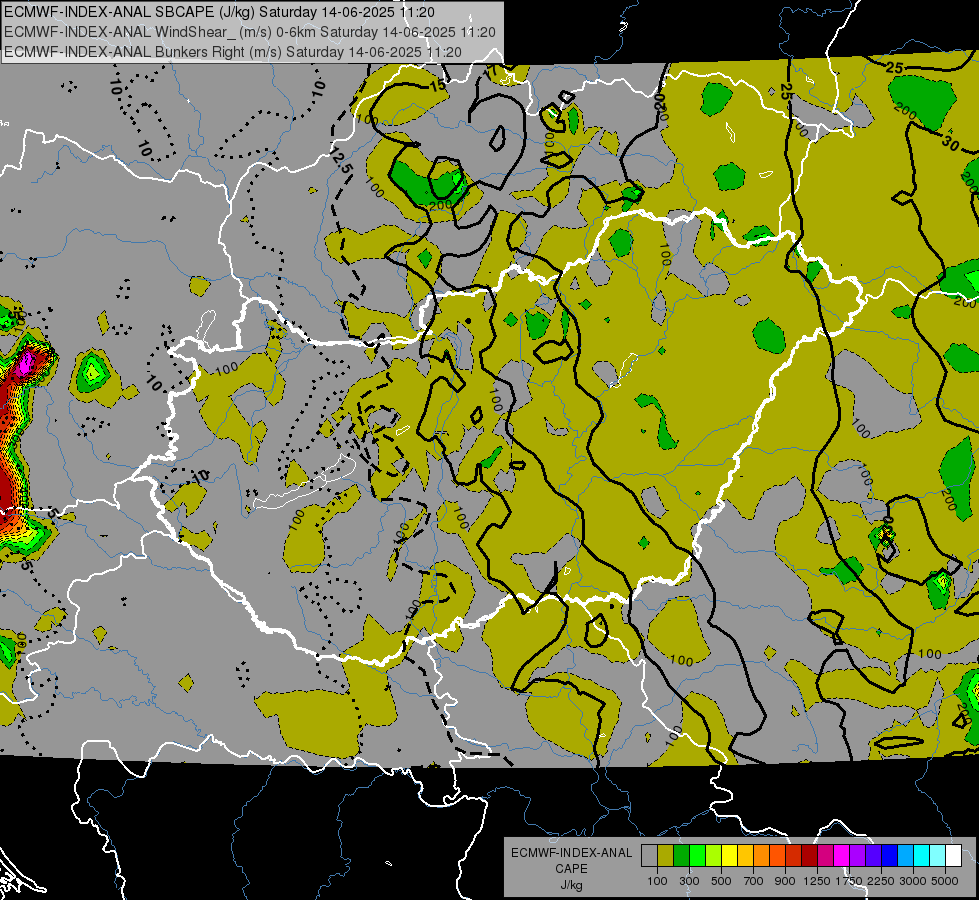Viewport: 979px width, 900px height.
Task: Click the red-orange swatch before 900
Action: tap(777, 856)
